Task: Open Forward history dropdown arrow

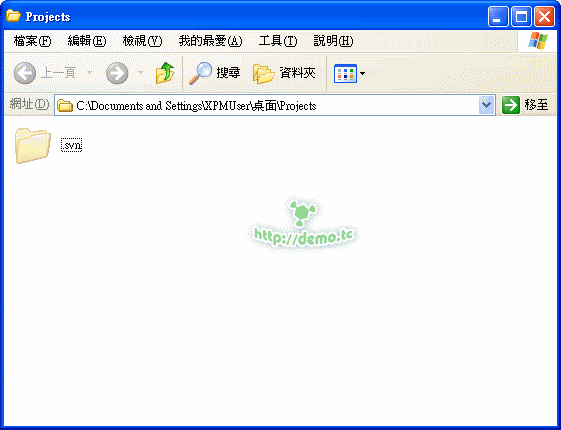Action: pos(141,73)
